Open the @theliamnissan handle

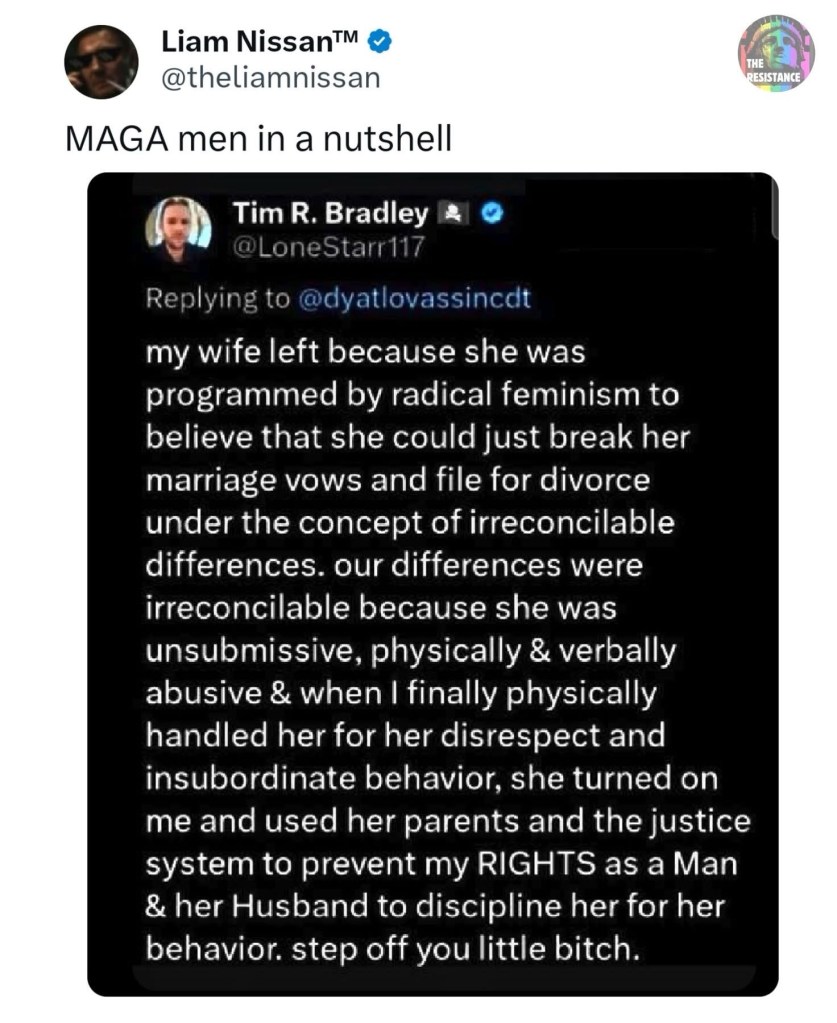pos(271,78)
